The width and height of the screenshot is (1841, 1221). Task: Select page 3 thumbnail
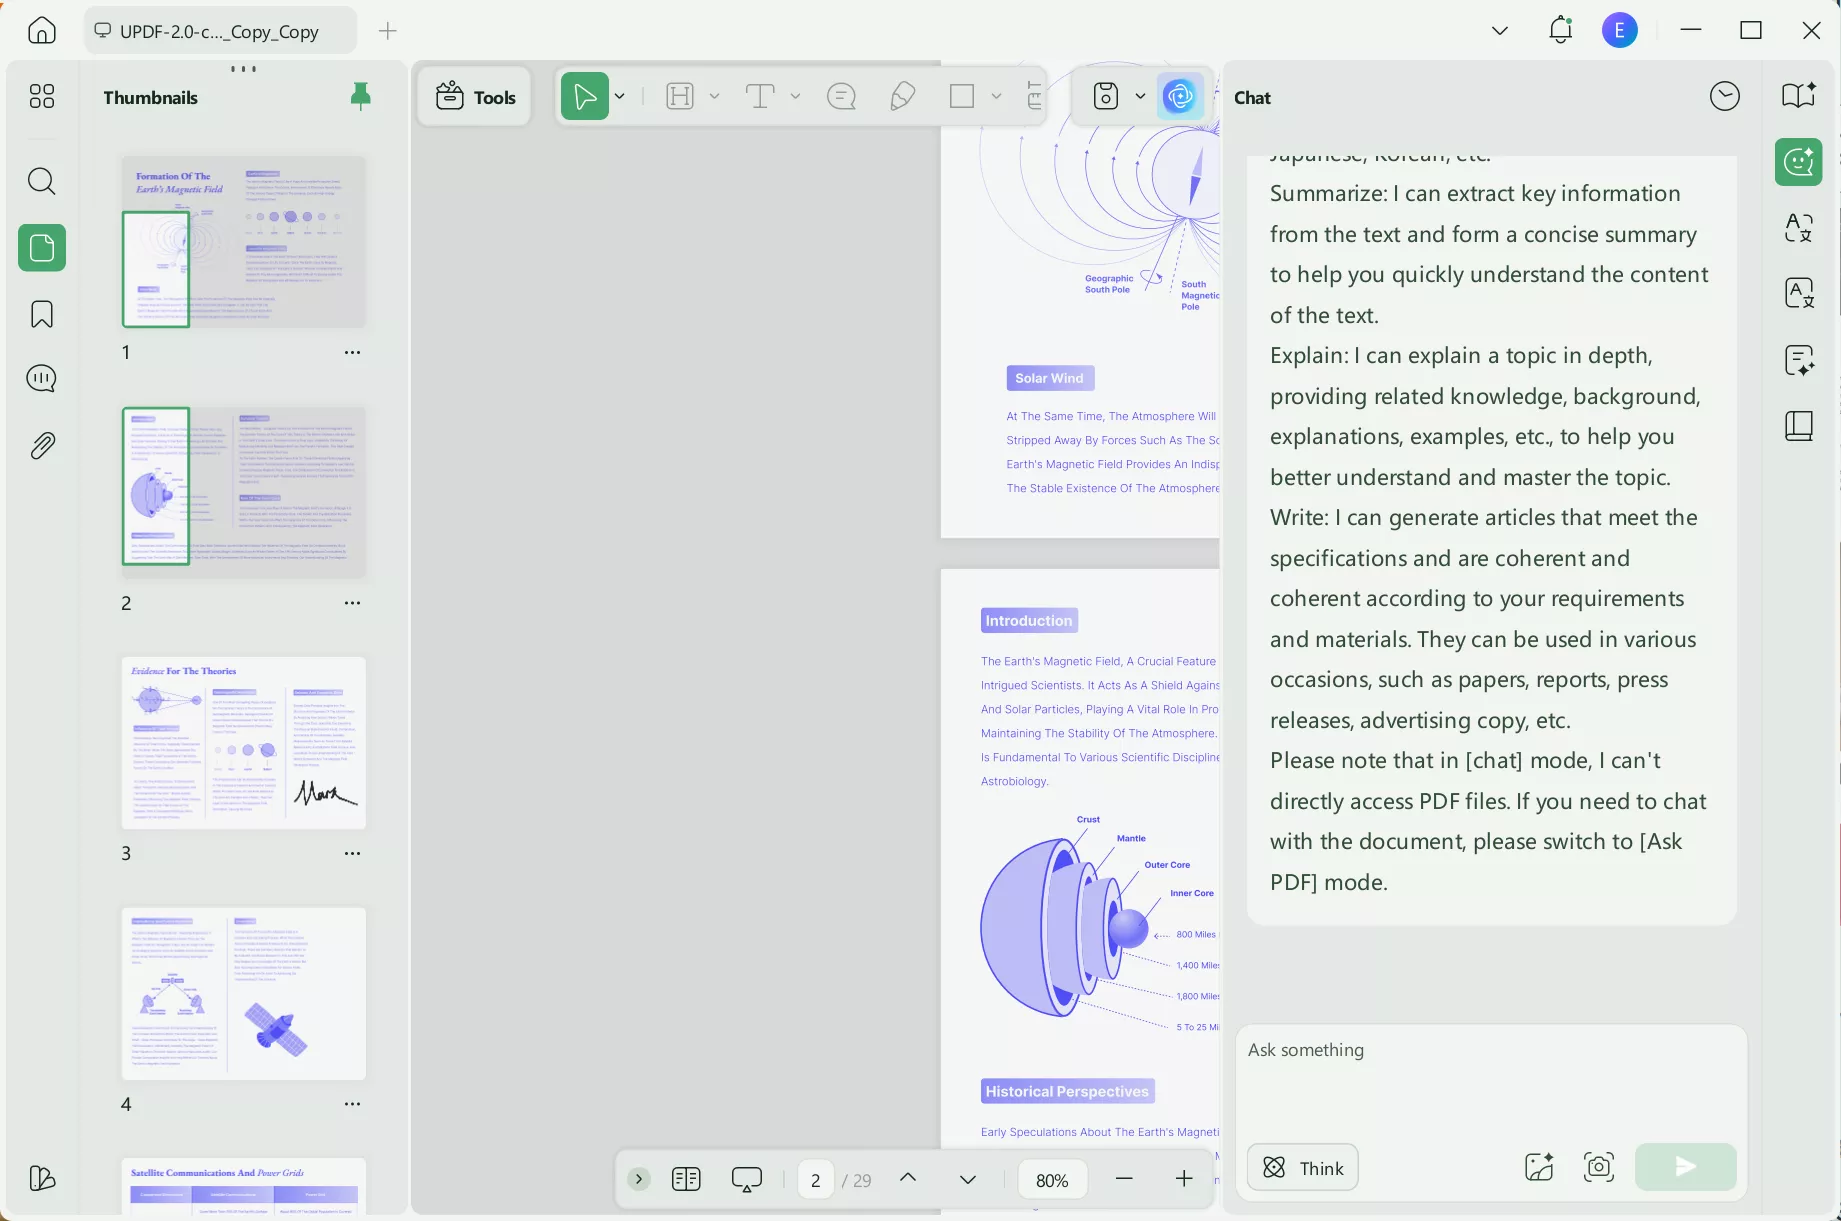click(x=244, y=743)
